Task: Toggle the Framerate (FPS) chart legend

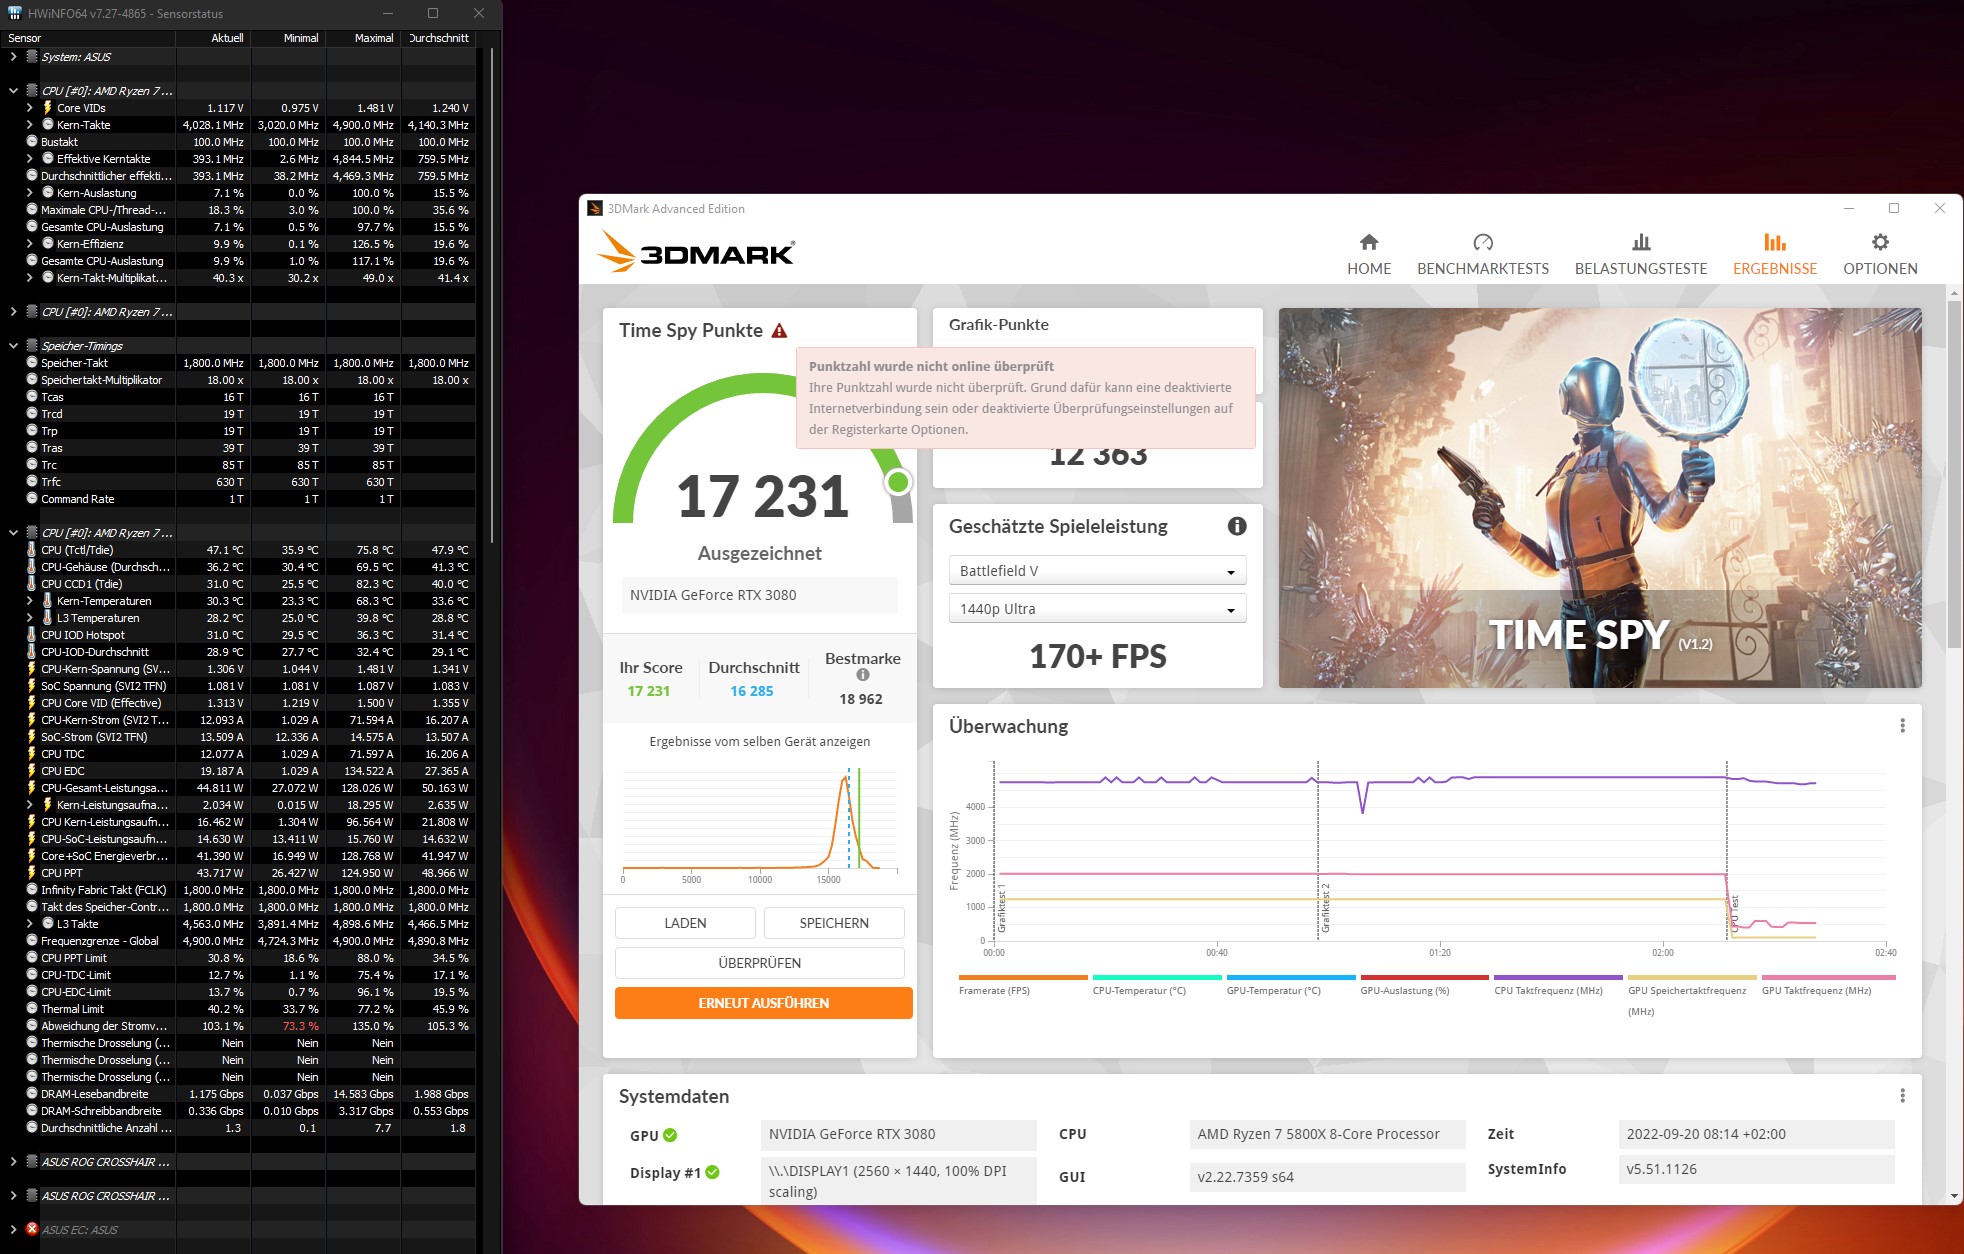Action: click(994, 990)
